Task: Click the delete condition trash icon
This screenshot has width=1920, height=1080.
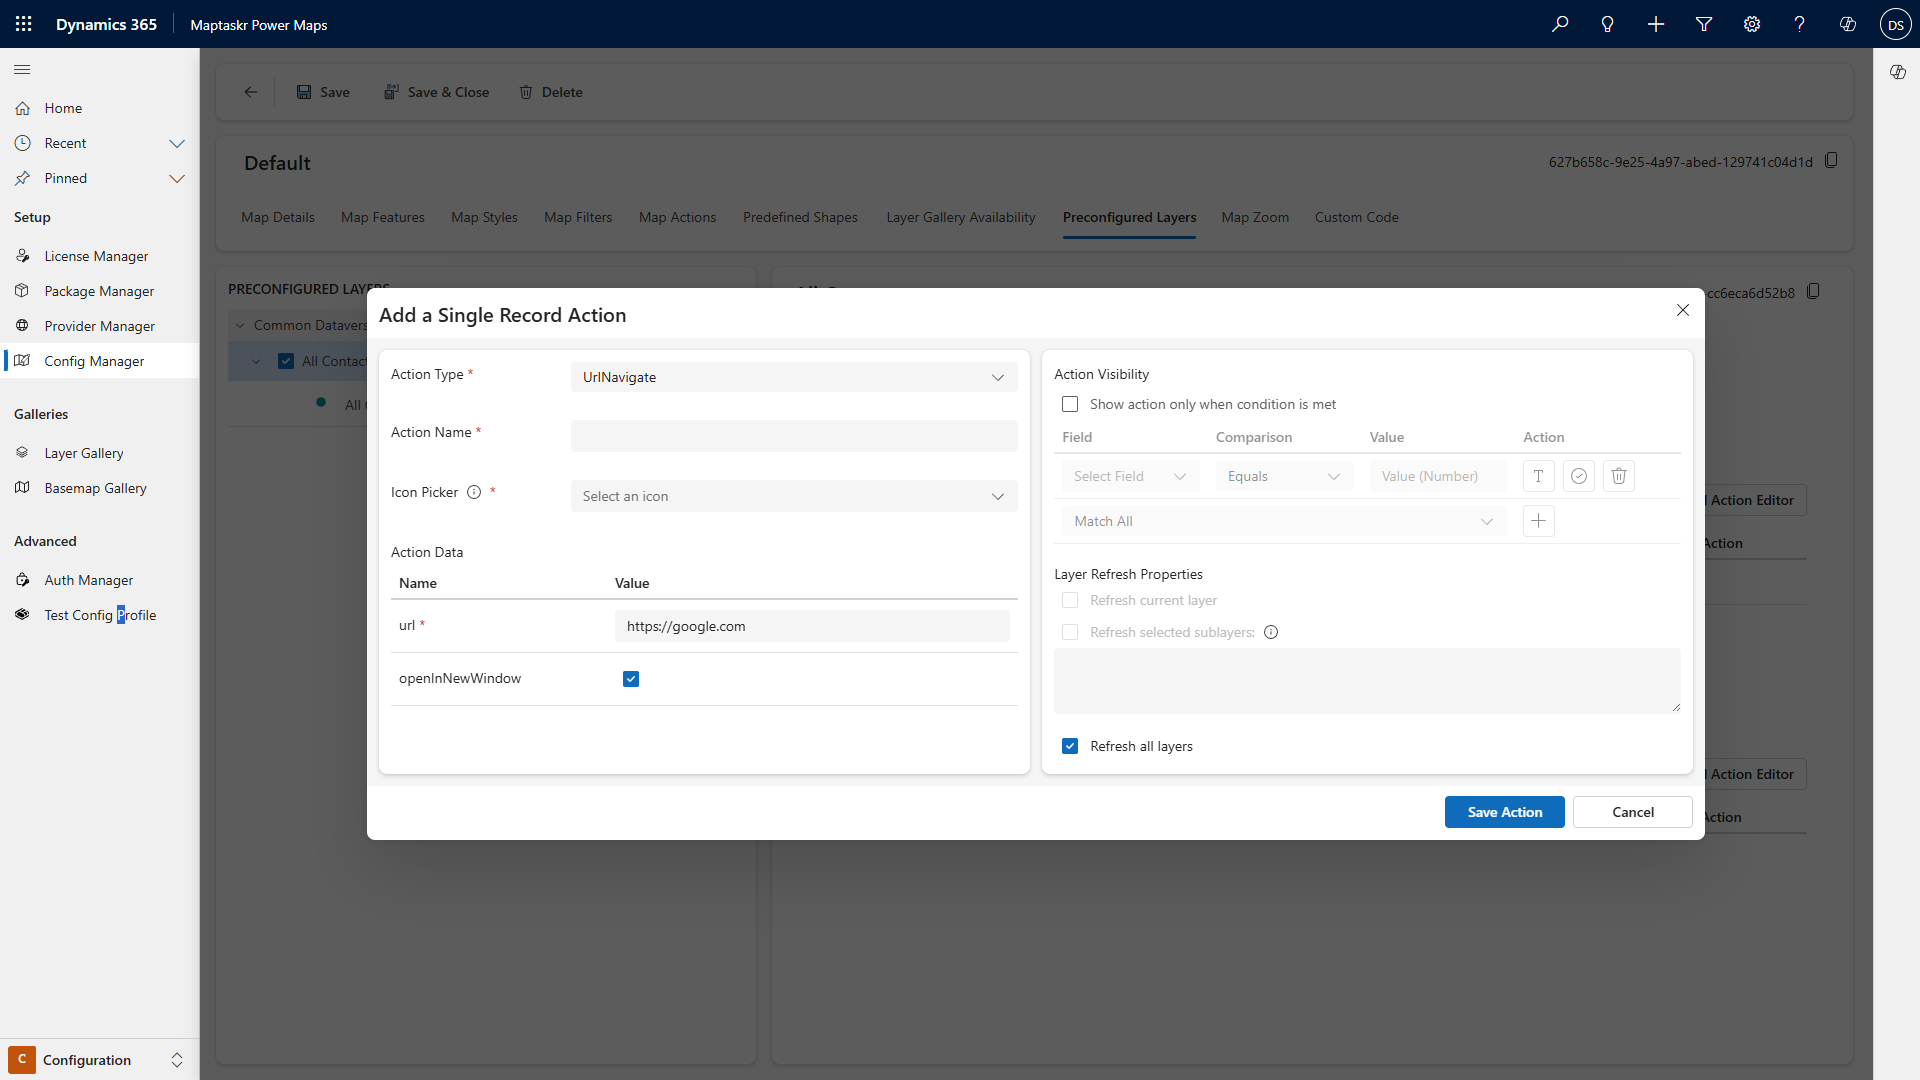Action: click(1618, 476)
